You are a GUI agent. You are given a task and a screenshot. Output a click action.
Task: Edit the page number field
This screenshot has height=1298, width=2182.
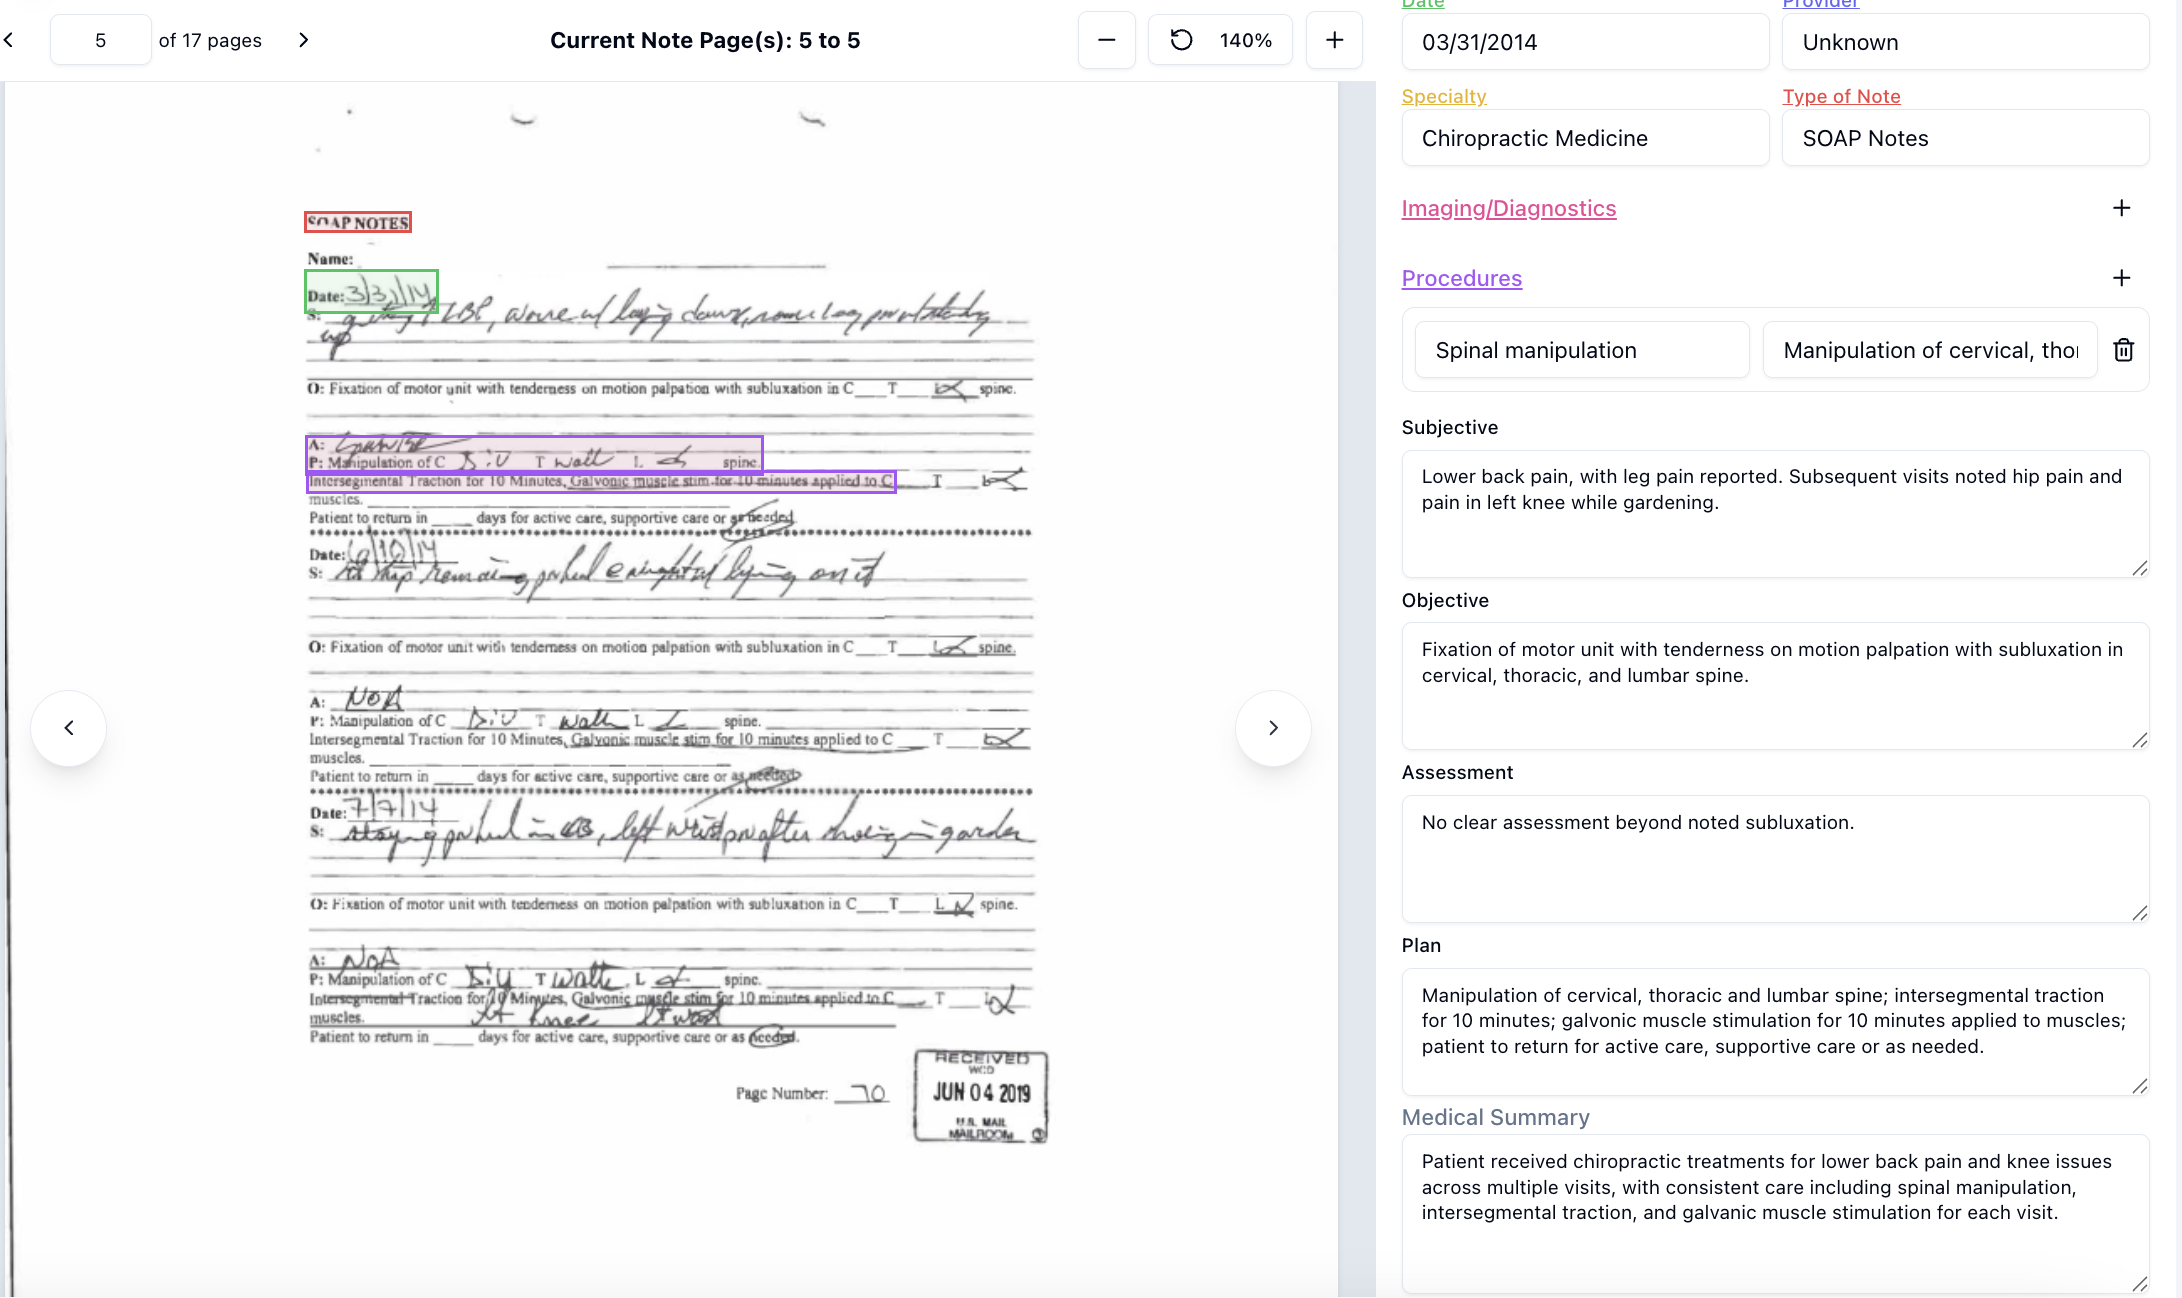coord(100,40)
